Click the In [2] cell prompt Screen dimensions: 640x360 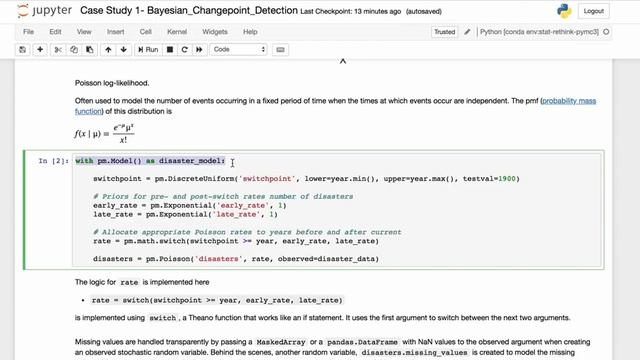point(53,161)
